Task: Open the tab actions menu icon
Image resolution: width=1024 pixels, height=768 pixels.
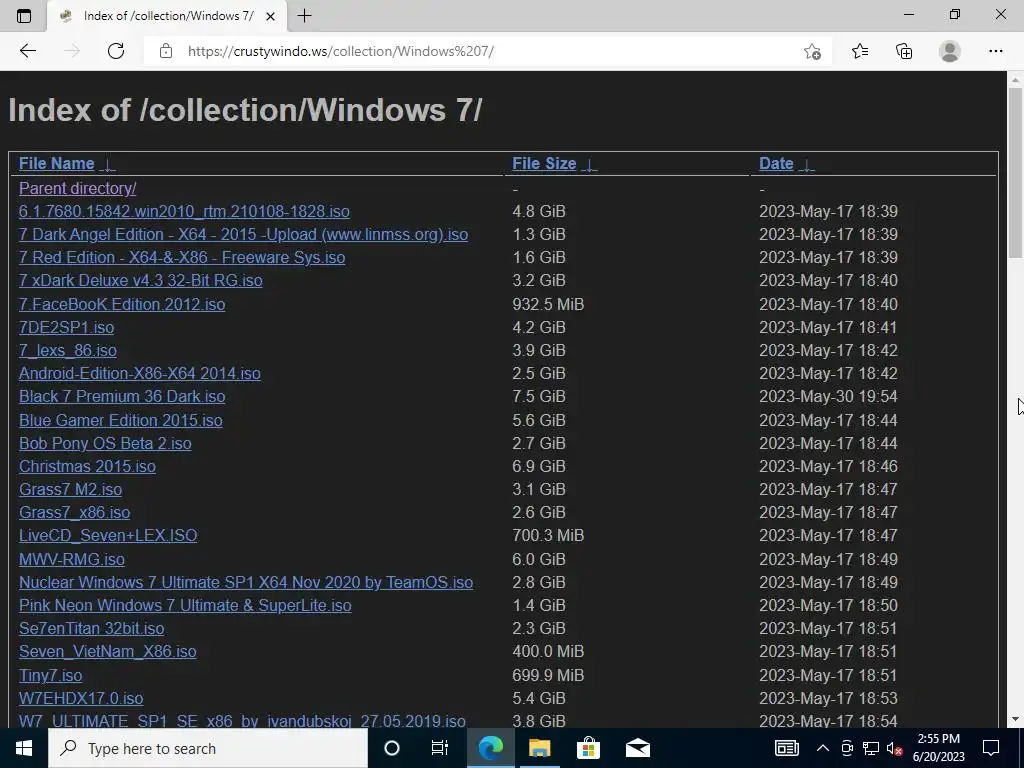Action: 24,16
